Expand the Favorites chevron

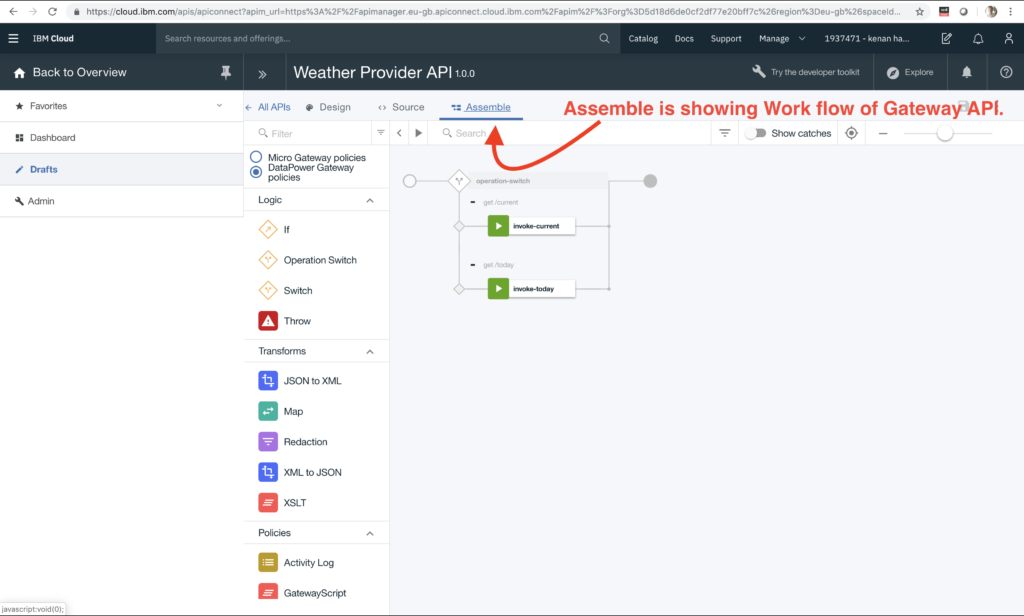point(219,105)
